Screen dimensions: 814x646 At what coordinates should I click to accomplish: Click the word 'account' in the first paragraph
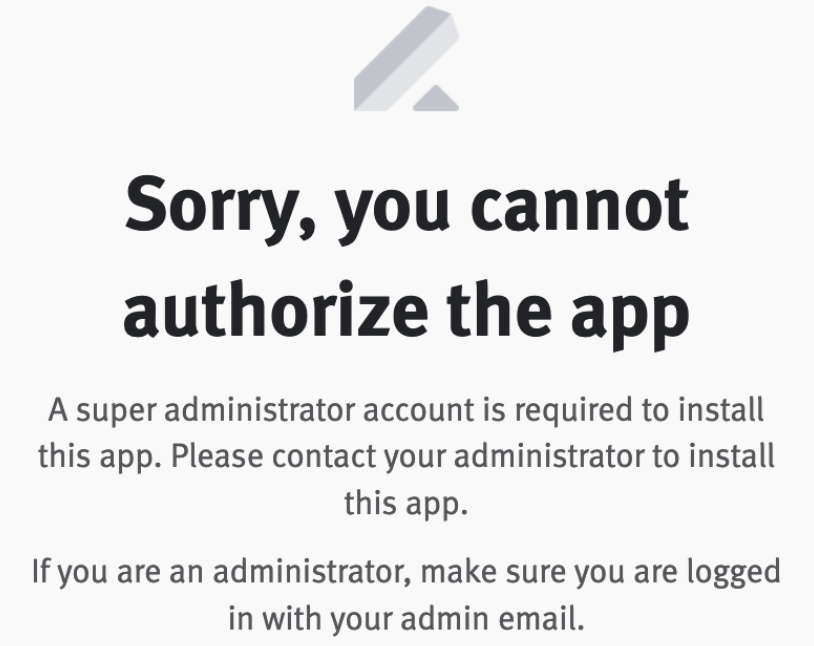point(418,410)
